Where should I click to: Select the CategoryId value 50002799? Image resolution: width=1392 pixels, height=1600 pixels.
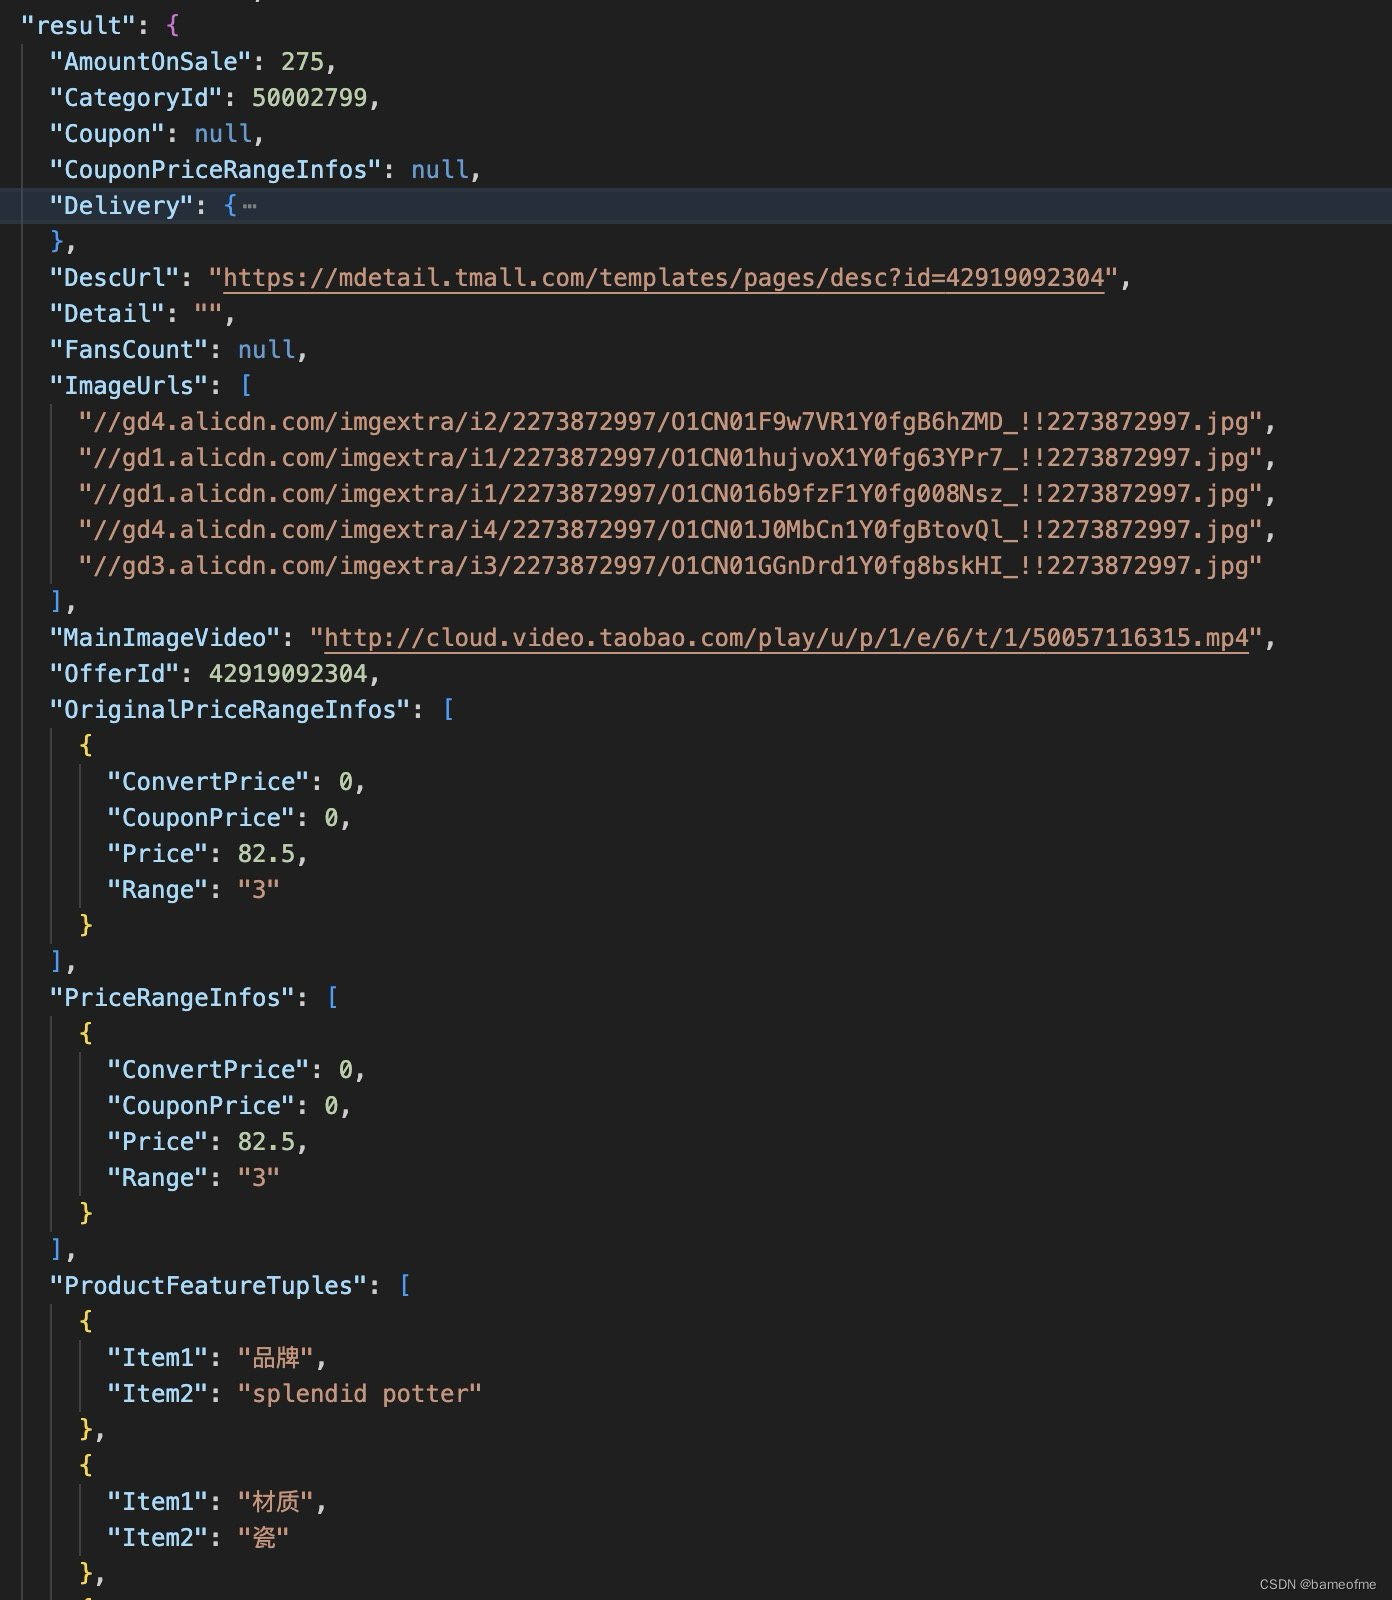click(x=309, y=98)
